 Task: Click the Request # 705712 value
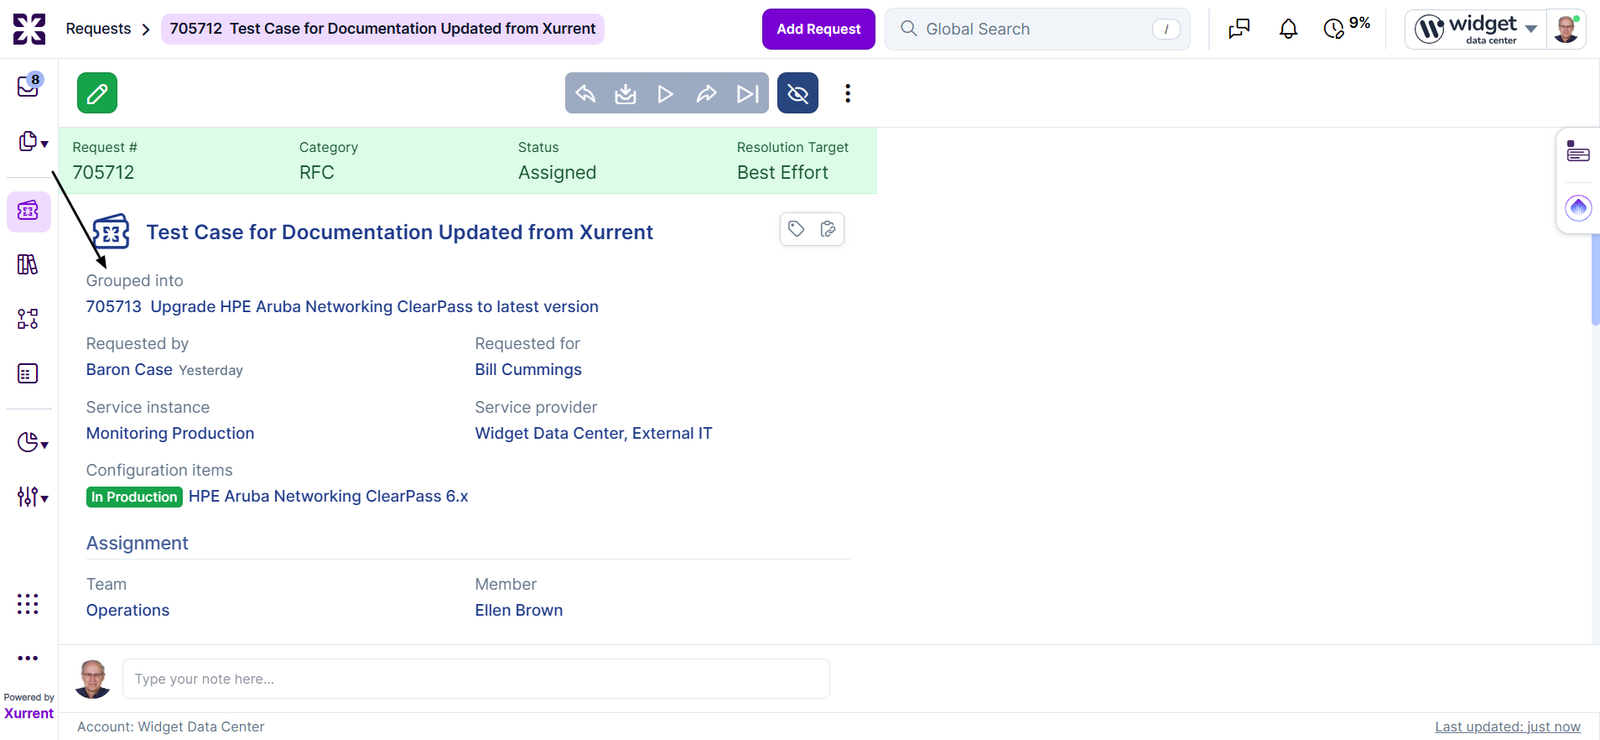pos(103,172)
